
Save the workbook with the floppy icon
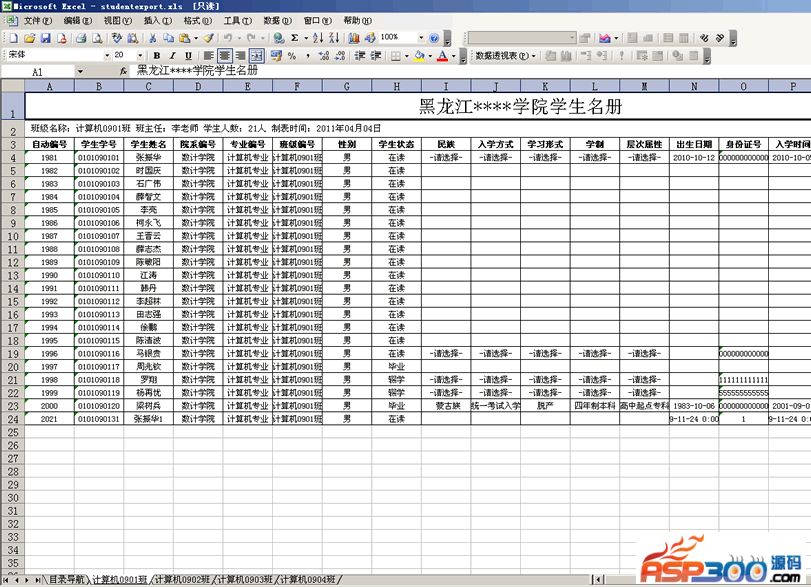(x=46, y=38)
